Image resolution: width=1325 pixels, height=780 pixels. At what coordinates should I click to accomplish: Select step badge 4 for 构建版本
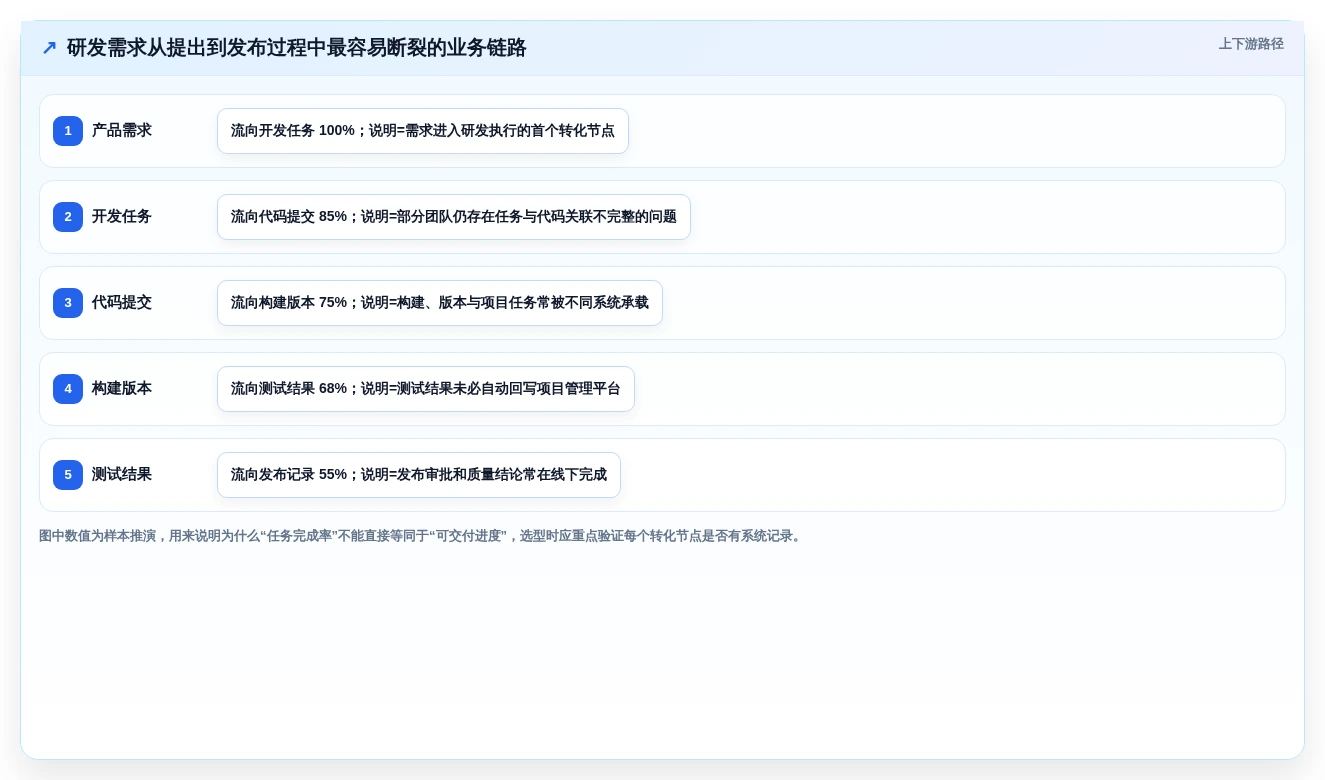click(68, 389)
